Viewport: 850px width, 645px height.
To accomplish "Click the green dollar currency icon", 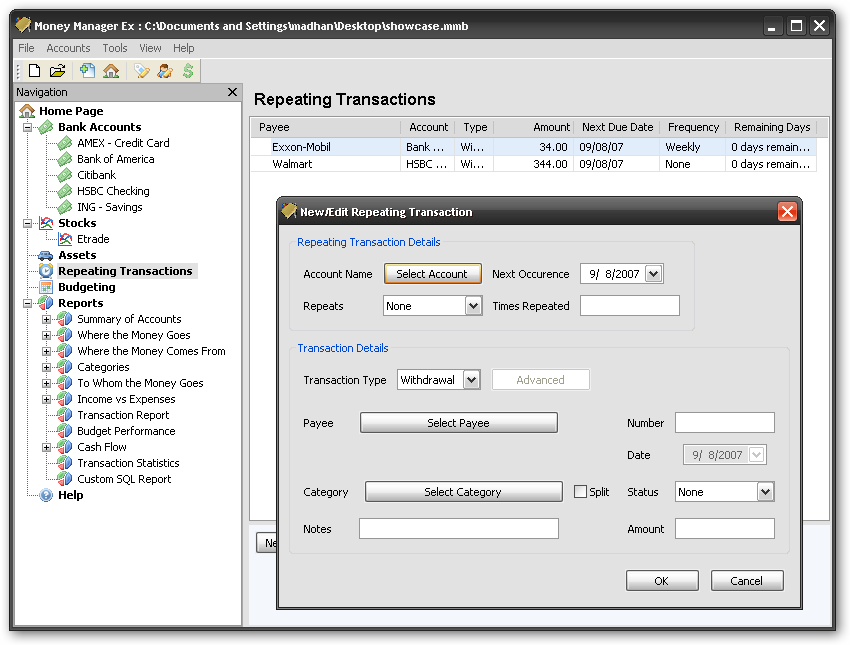I will (188, 71).
